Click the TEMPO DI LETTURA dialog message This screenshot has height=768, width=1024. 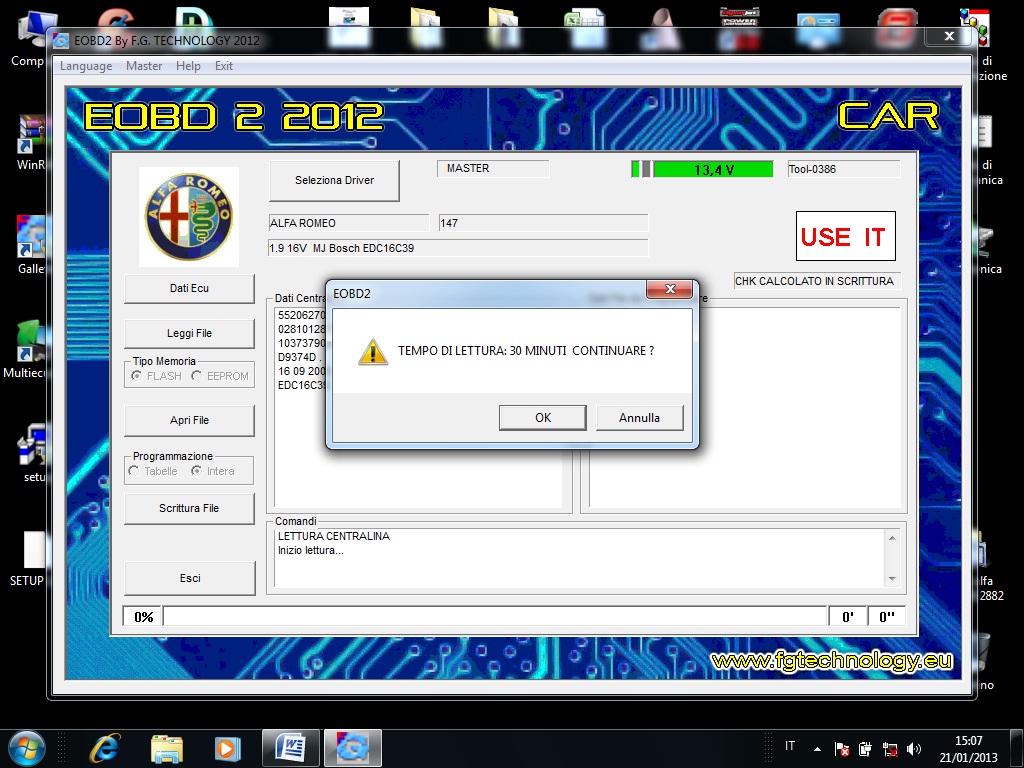[526, 351]
